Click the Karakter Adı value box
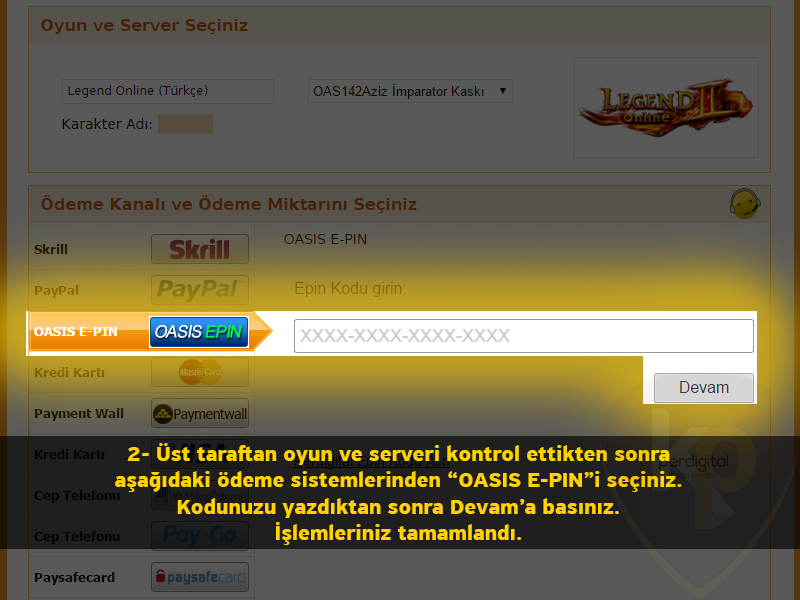The width and height of the screenshot is (800, 600). pos(185,124)
